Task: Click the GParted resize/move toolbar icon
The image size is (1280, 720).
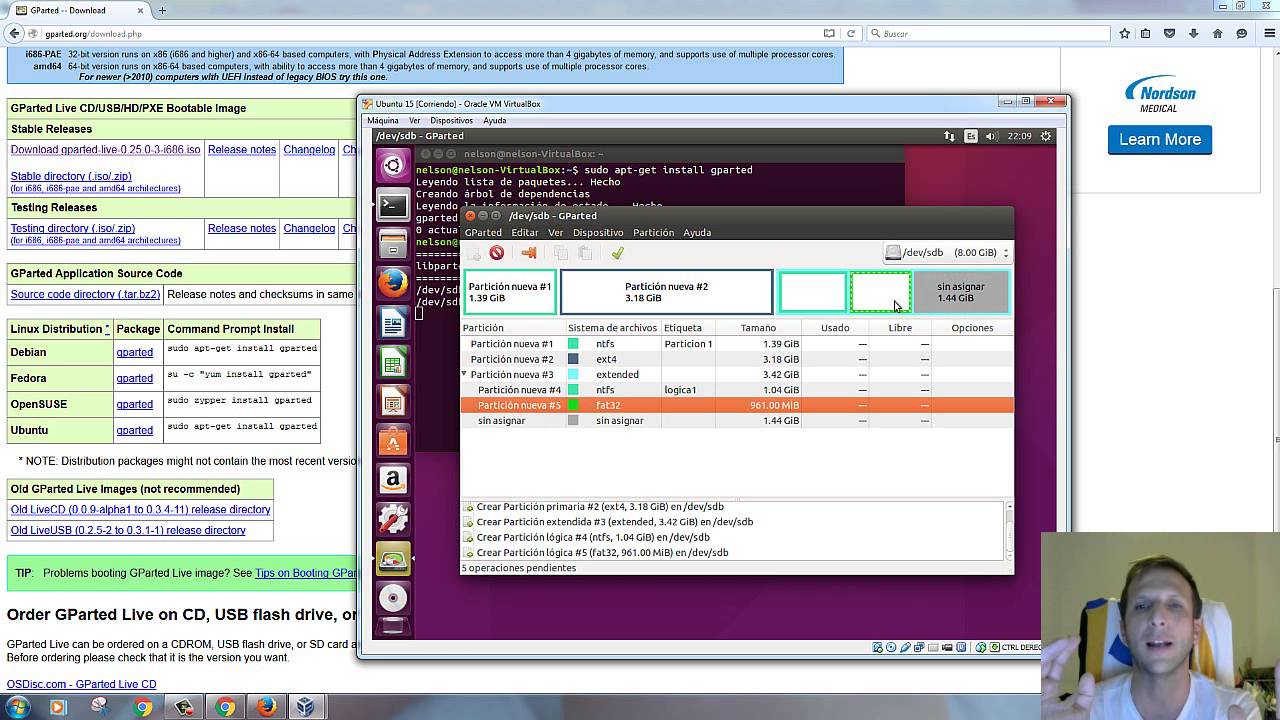Action: pyautogui.click(x=529, y=254)
